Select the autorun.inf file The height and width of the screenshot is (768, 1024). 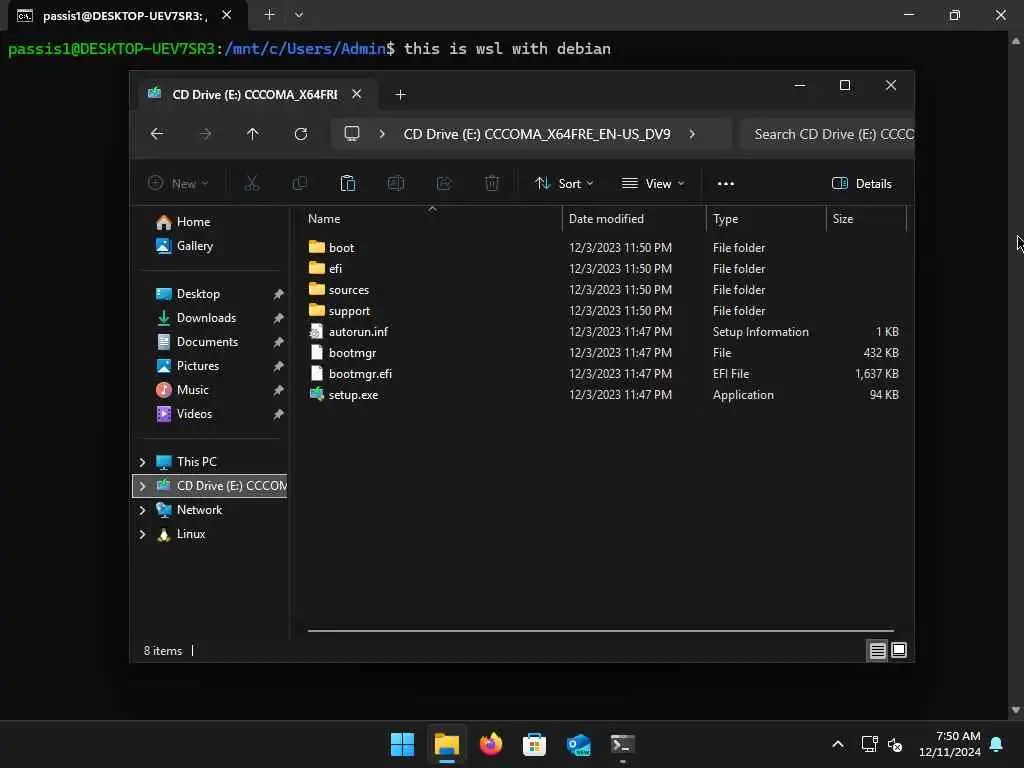[358, 332]
